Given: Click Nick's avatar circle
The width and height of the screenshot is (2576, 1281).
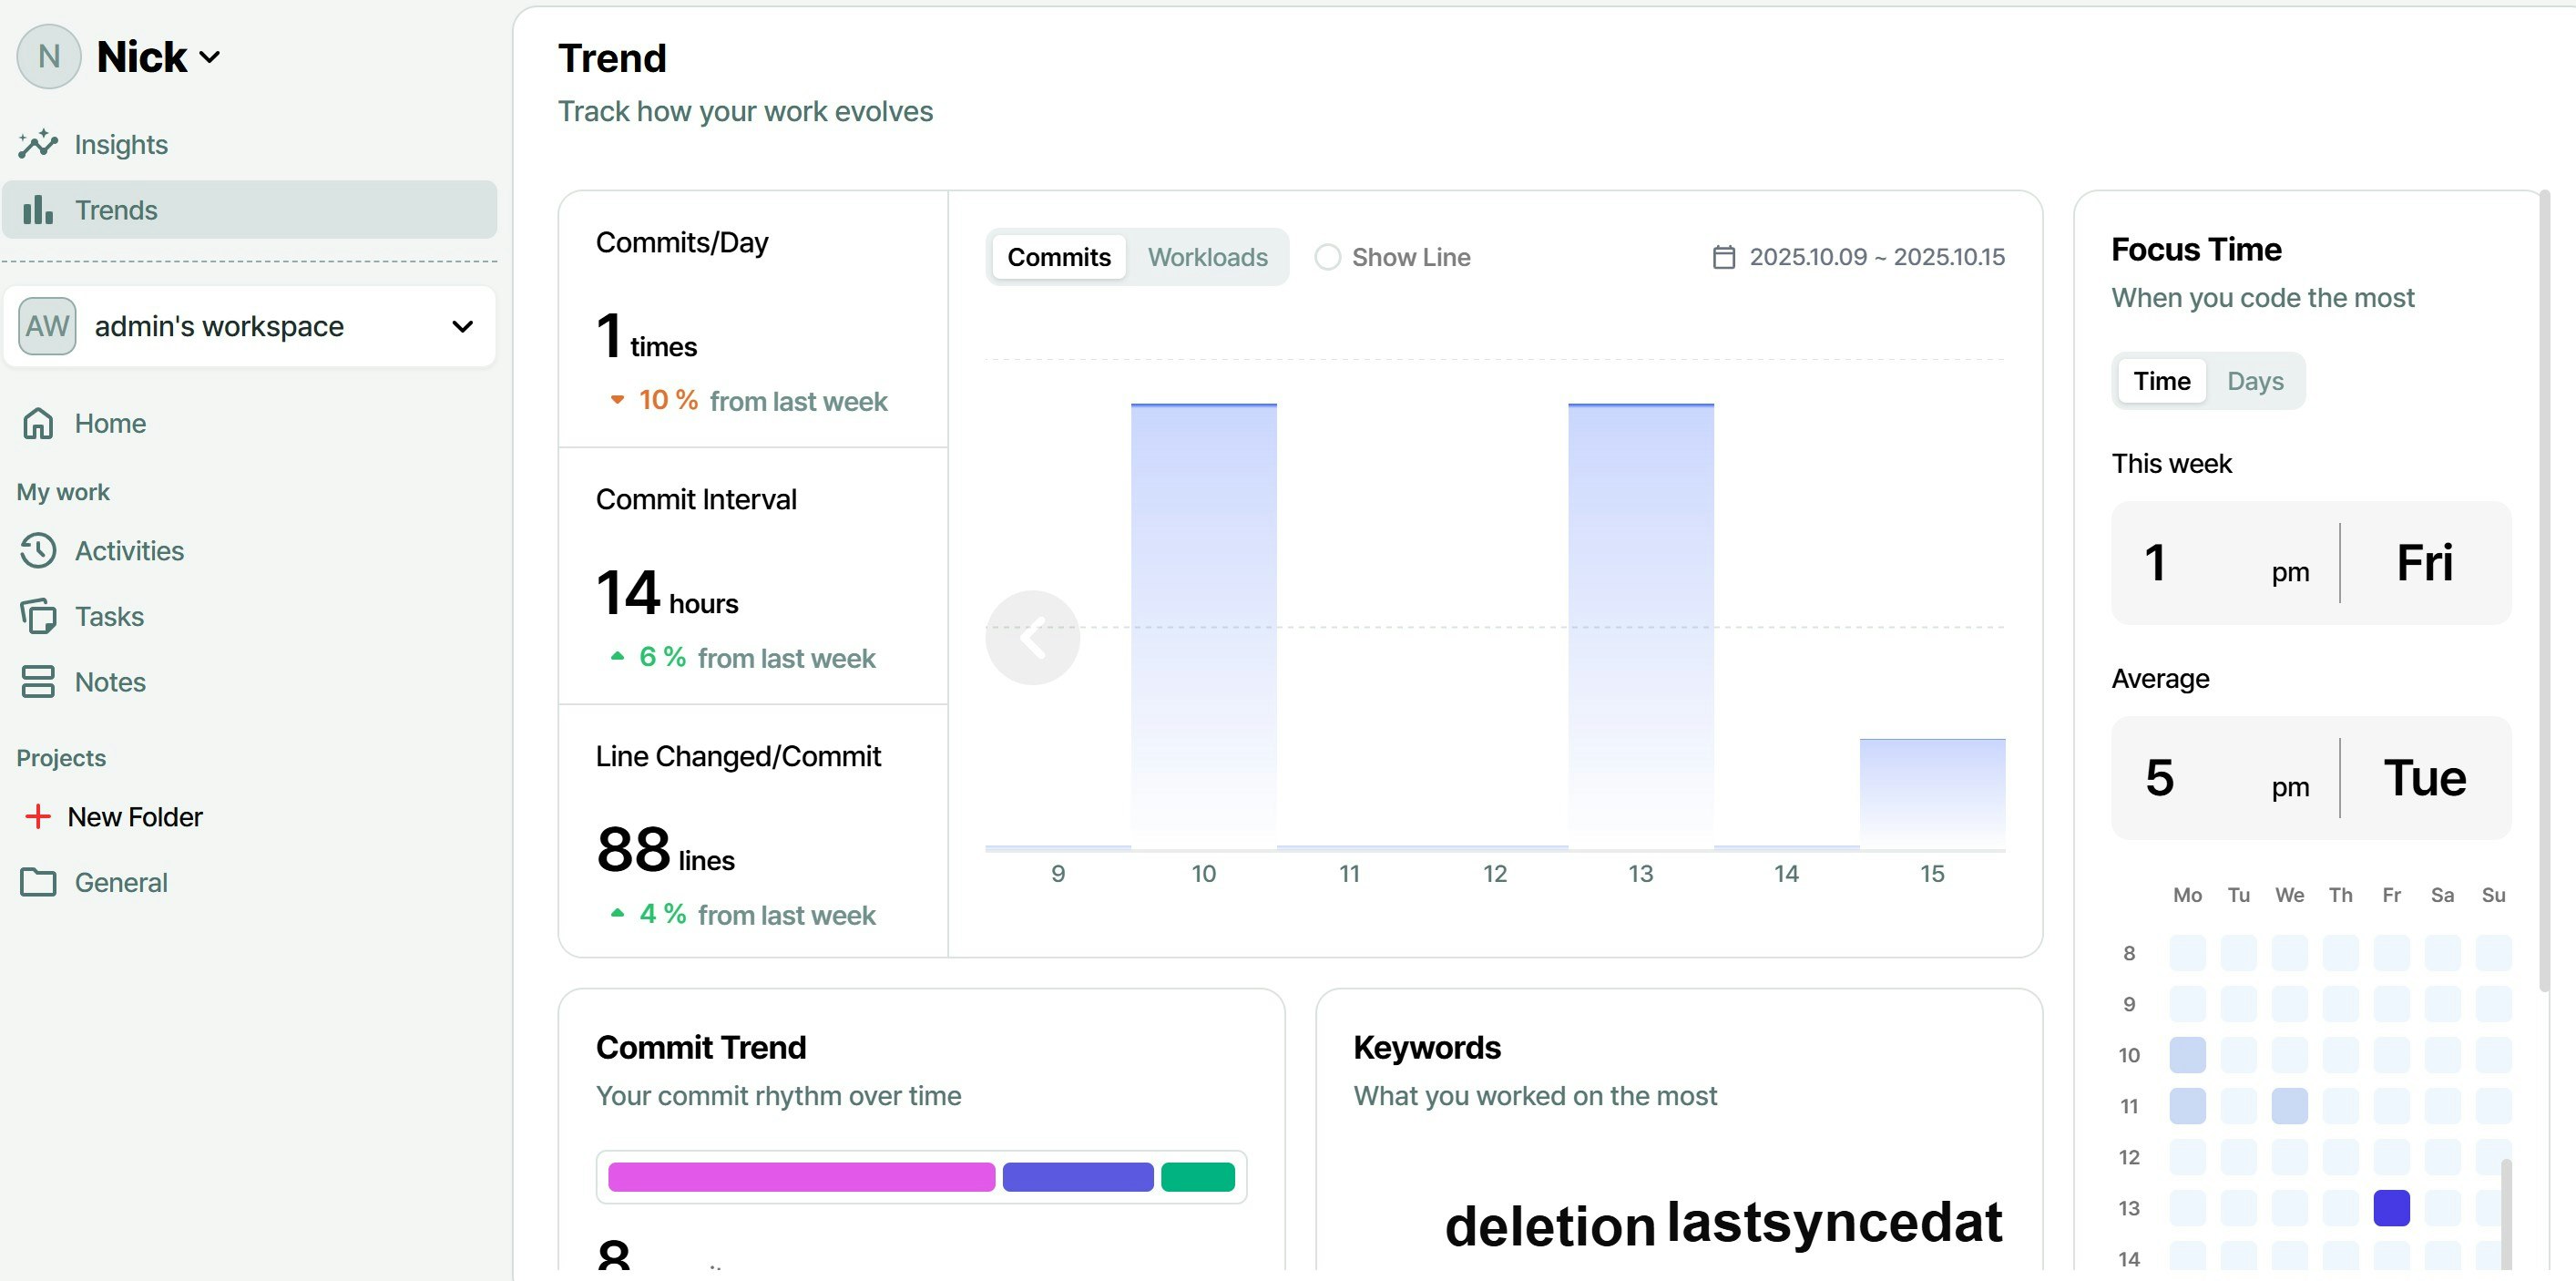Looking at the screenshot, I should (x=49, y=56).
